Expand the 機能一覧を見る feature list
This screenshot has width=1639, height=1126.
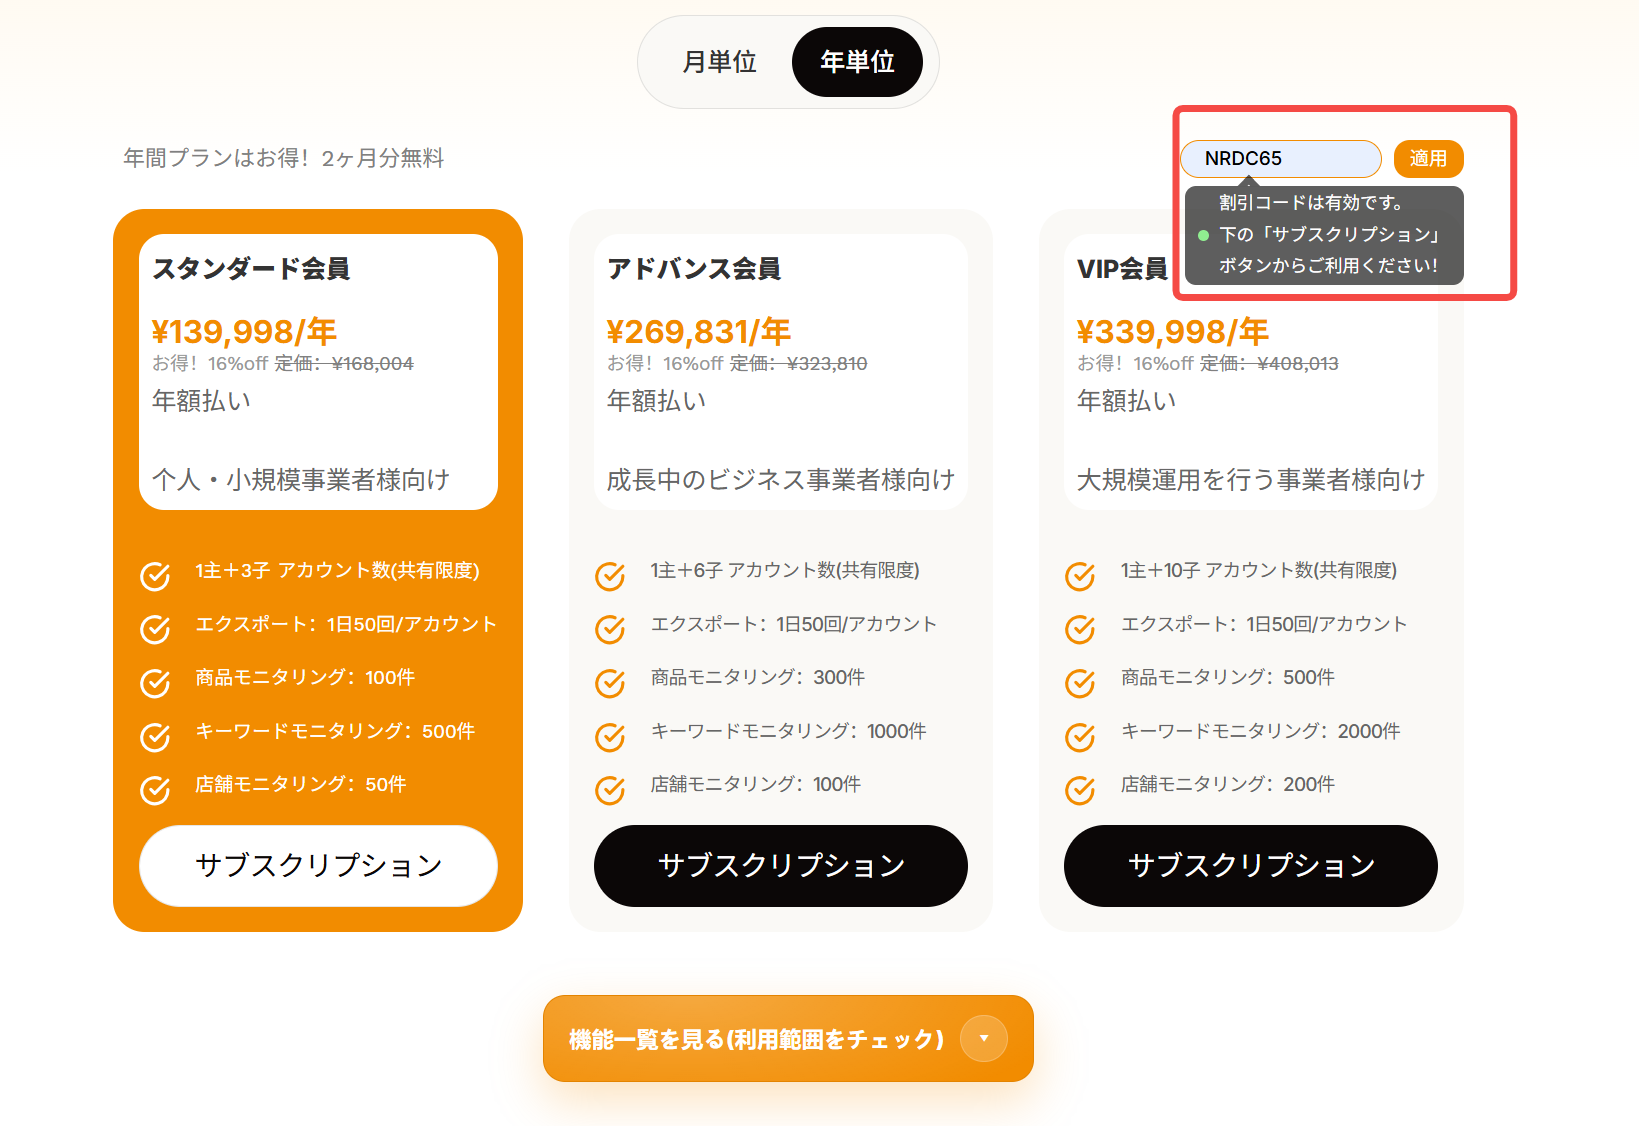(788, 1039)
